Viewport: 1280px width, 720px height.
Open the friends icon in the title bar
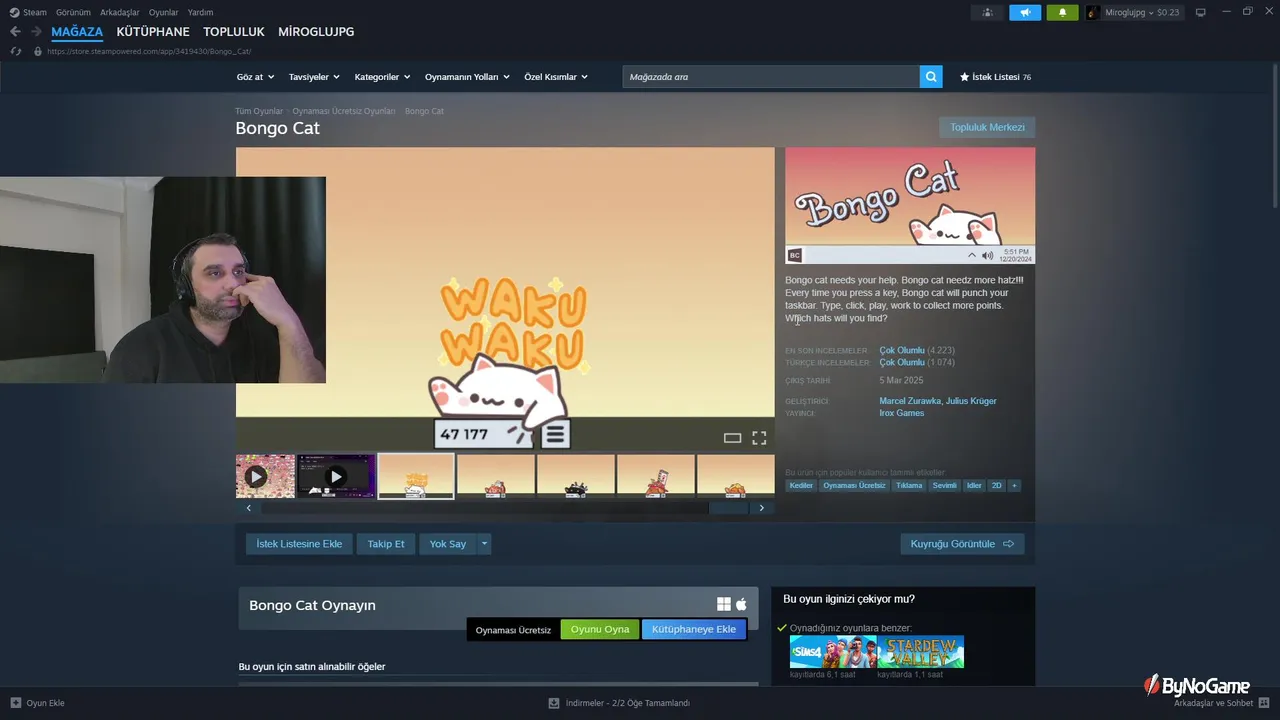point(988,12)
